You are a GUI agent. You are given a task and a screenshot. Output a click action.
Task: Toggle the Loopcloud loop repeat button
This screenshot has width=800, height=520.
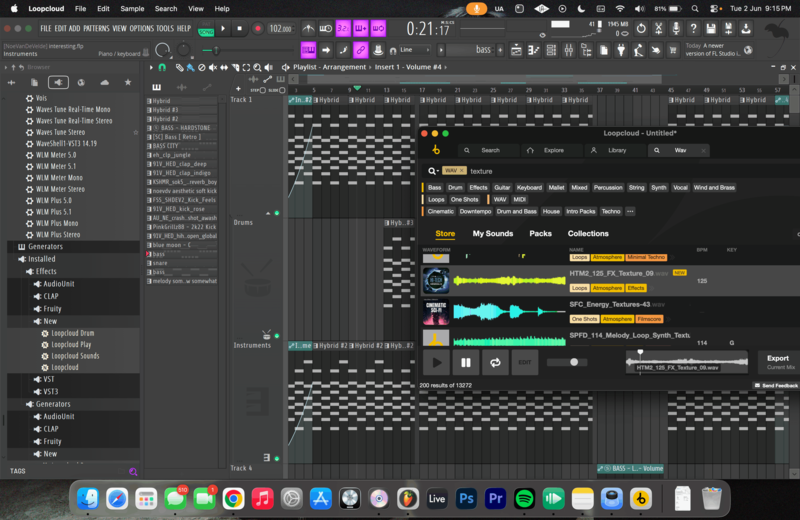pyautogui.click(x=495, y=362)
